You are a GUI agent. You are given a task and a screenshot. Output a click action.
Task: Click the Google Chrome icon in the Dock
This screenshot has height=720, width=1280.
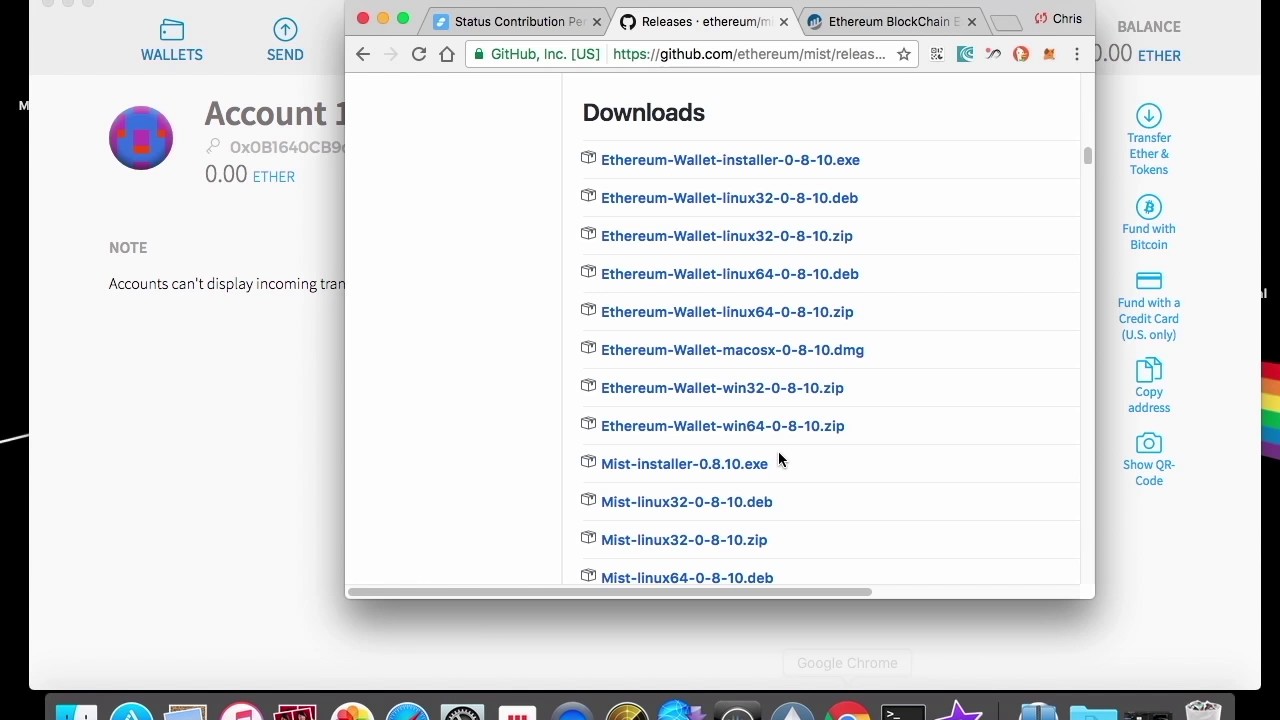point(847,711)
